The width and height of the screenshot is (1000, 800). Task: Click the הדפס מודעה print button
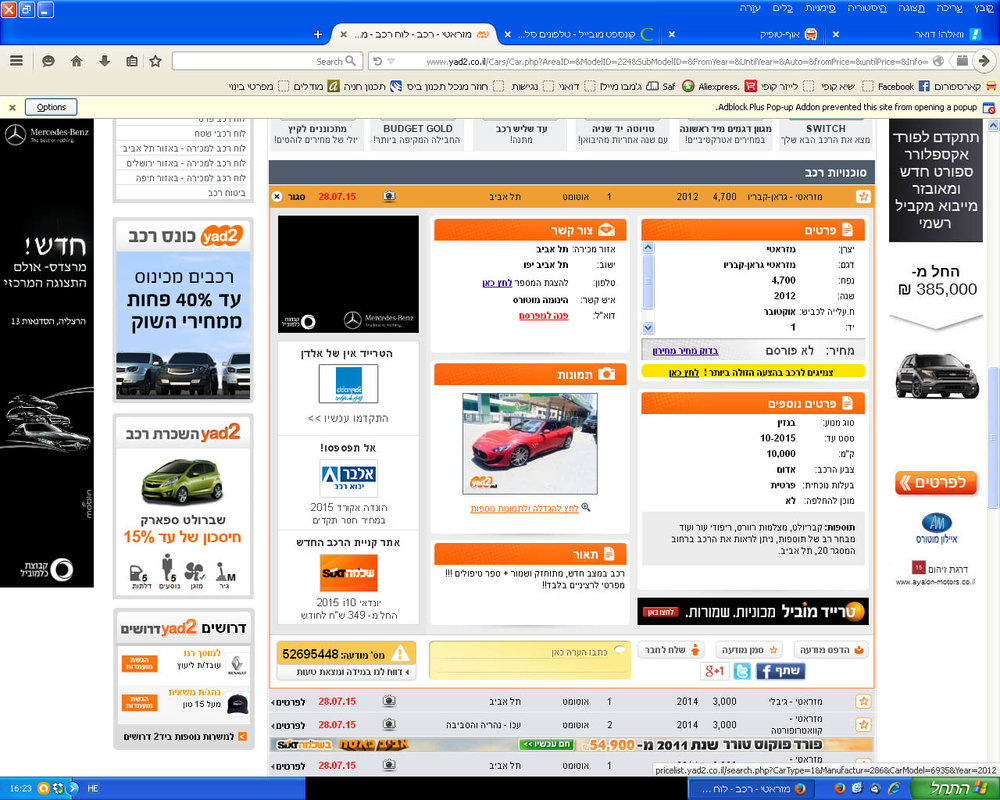[832, 650]
